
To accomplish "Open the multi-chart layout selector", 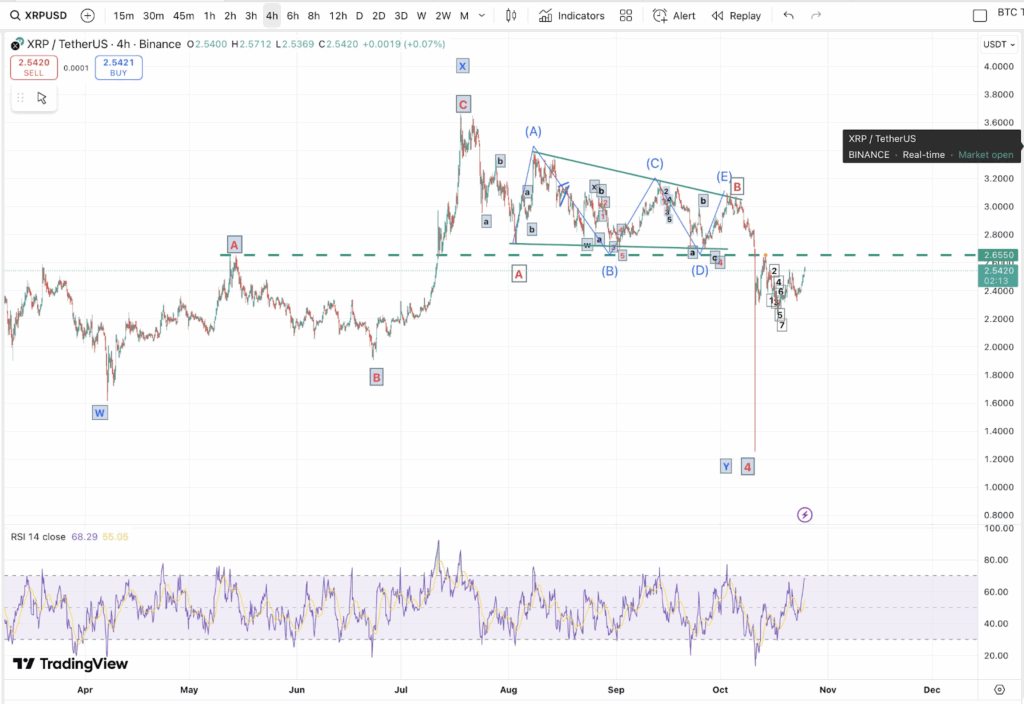I will point(627,15).
